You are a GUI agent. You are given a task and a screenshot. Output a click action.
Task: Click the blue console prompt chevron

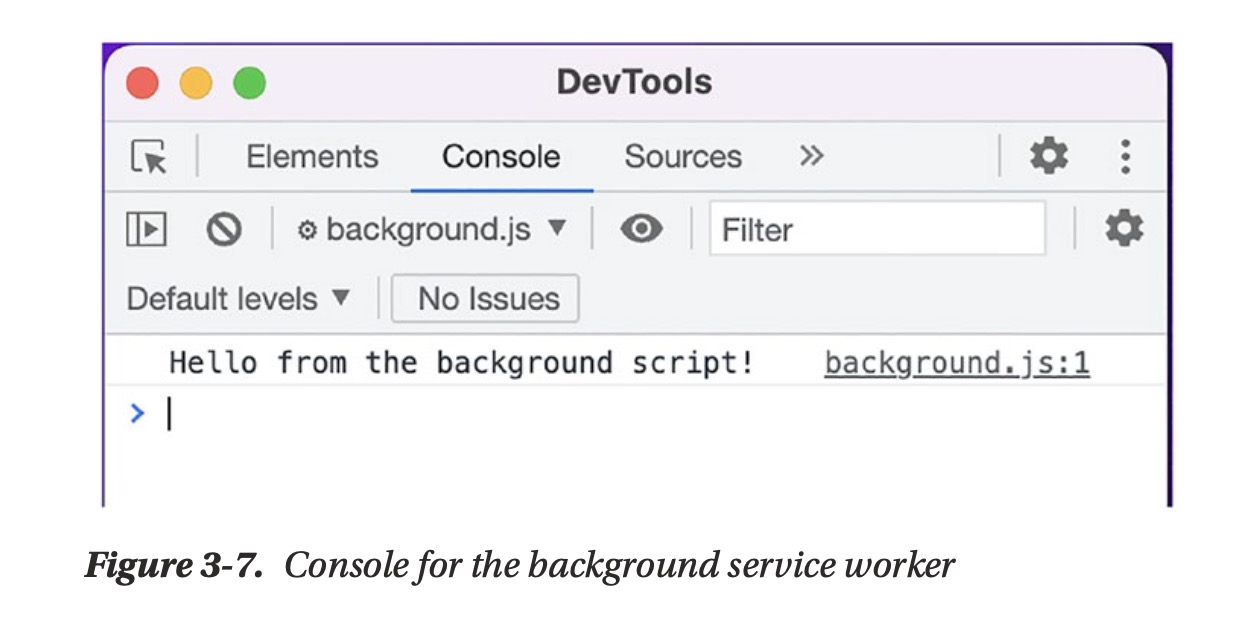click(138, 412)
